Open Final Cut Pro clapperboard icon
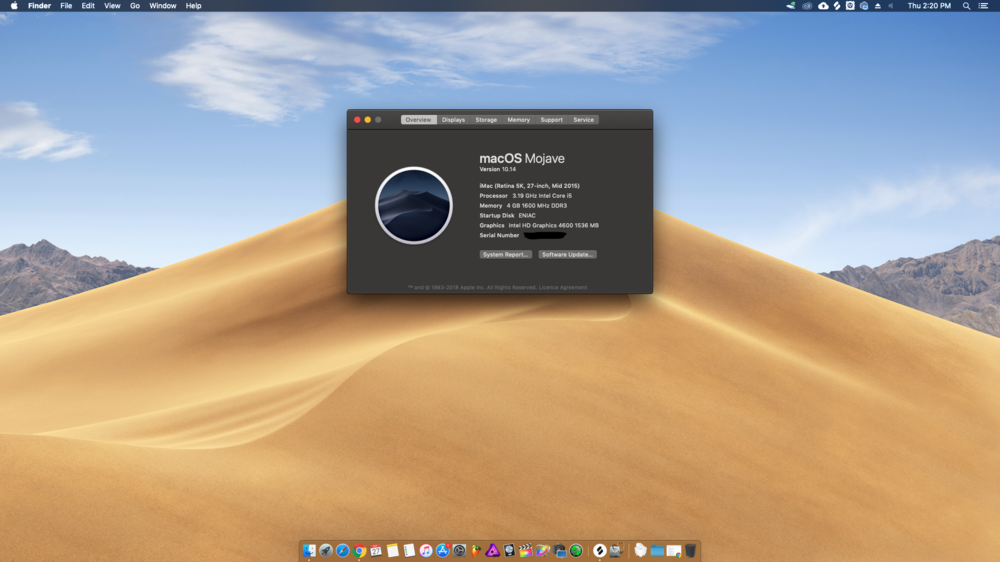This screenshot has height=562, width=1000. (526, 551)
